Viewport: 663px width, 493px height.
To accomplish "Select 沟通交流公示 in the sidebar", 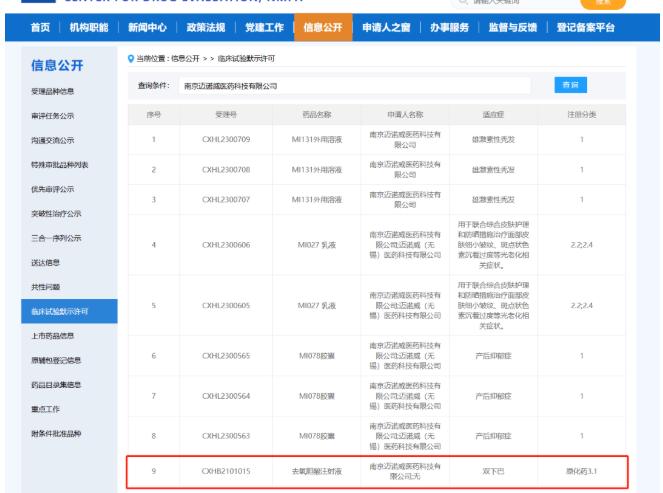I will (52, 140).
